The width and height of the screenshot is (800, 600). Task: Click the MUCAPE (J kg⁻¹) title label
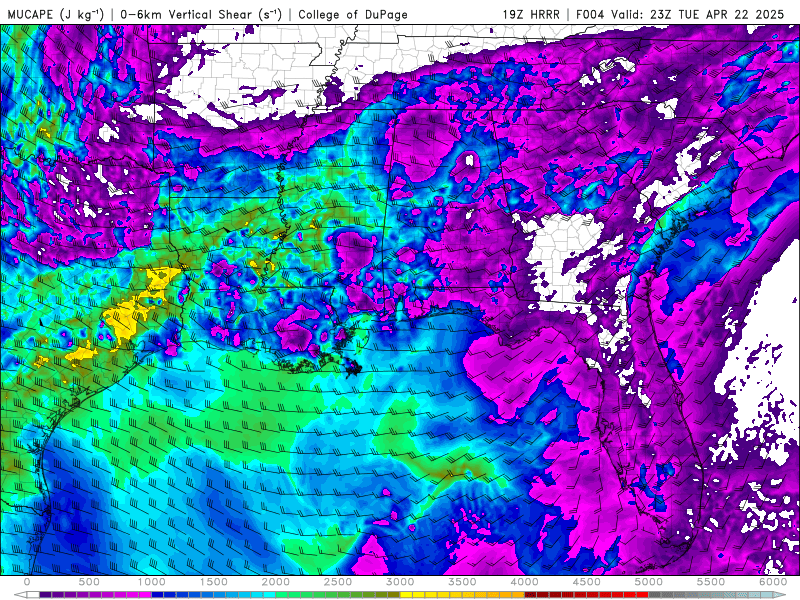56,14
